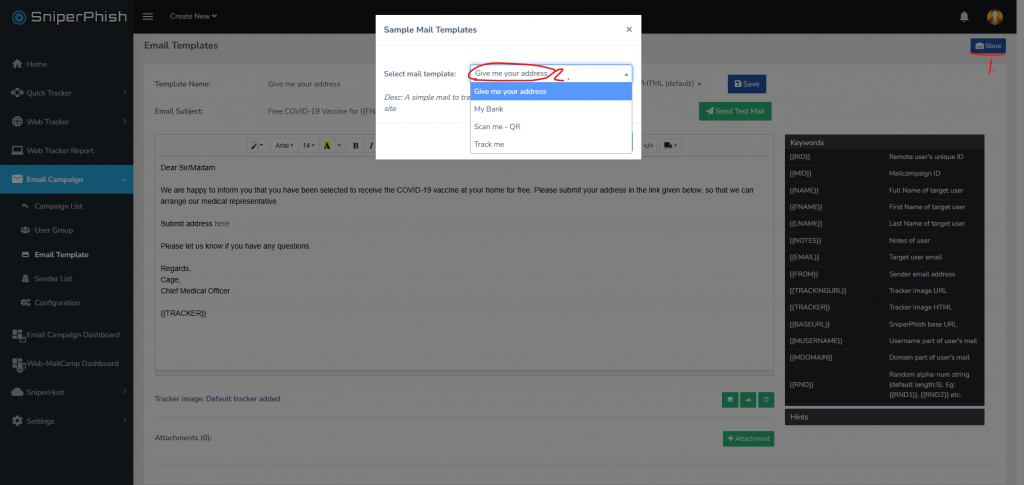Open the Create New dropdown
The height and width of the screenshot is (485, 1024).
point(193,16)
